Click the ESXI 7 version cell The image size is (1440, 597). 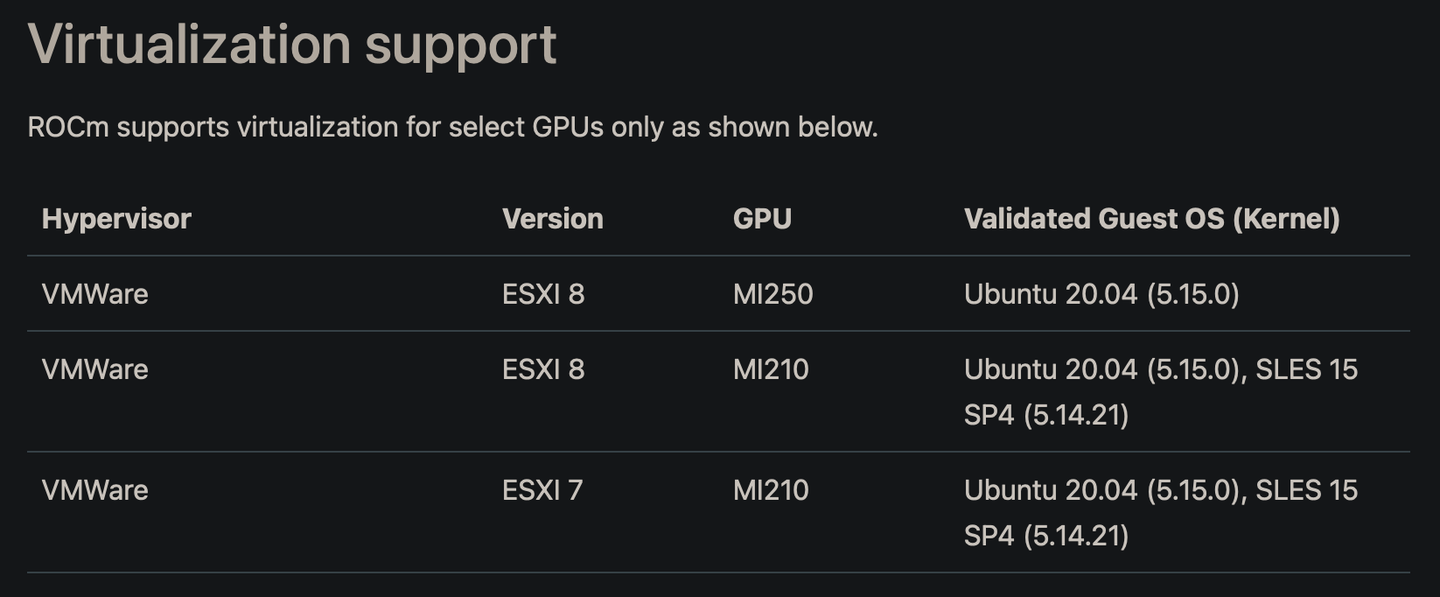[542, 490]
